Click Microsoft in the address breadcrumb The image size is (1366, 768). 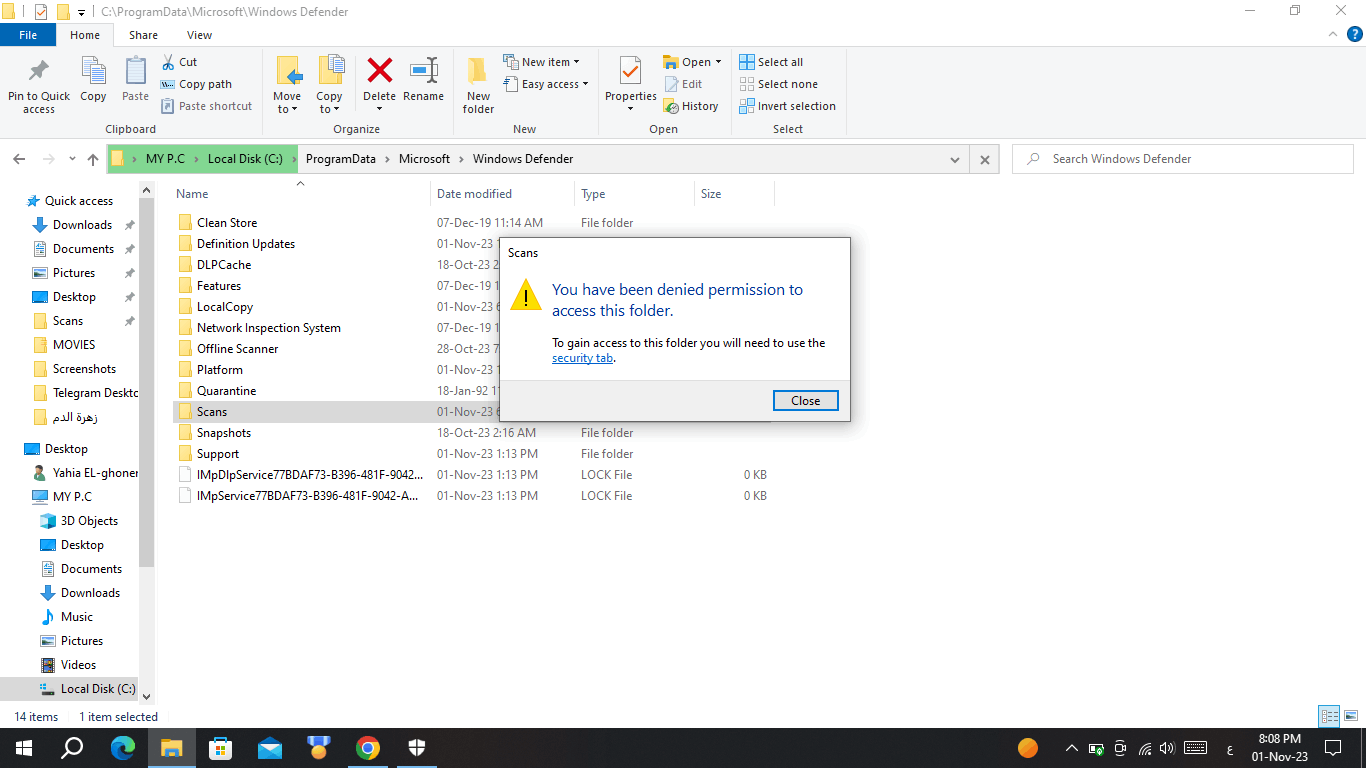[x=425, y=159]
